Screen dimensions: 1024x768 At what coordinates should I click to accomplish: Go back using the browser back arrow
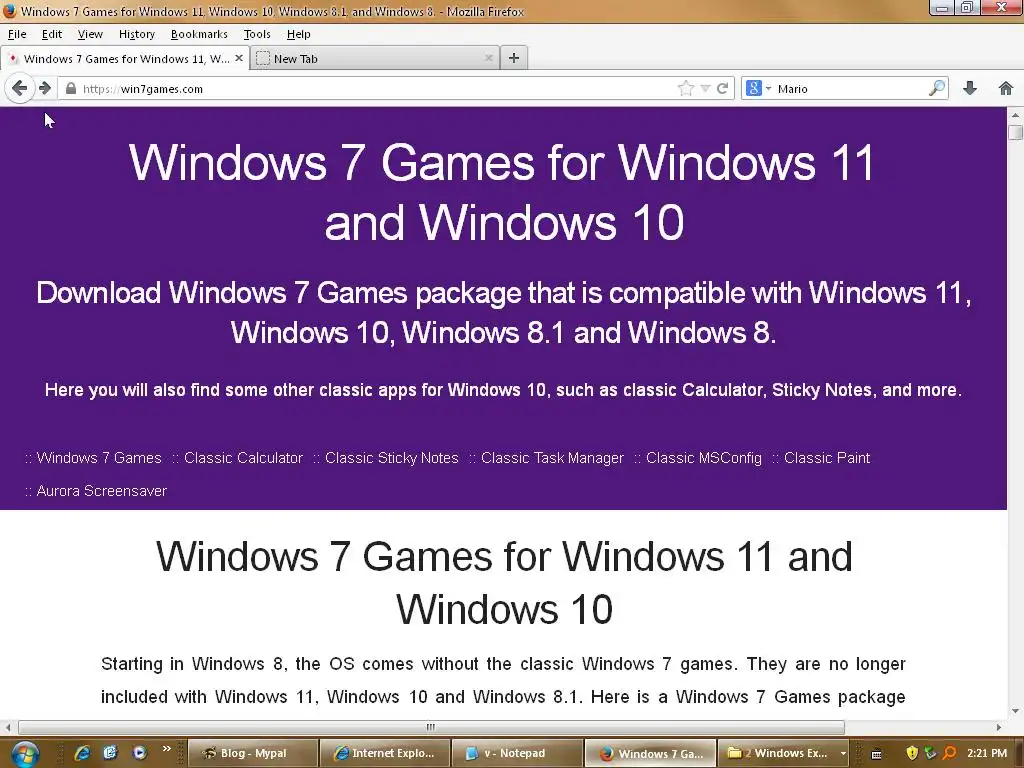tap(20, 88)
